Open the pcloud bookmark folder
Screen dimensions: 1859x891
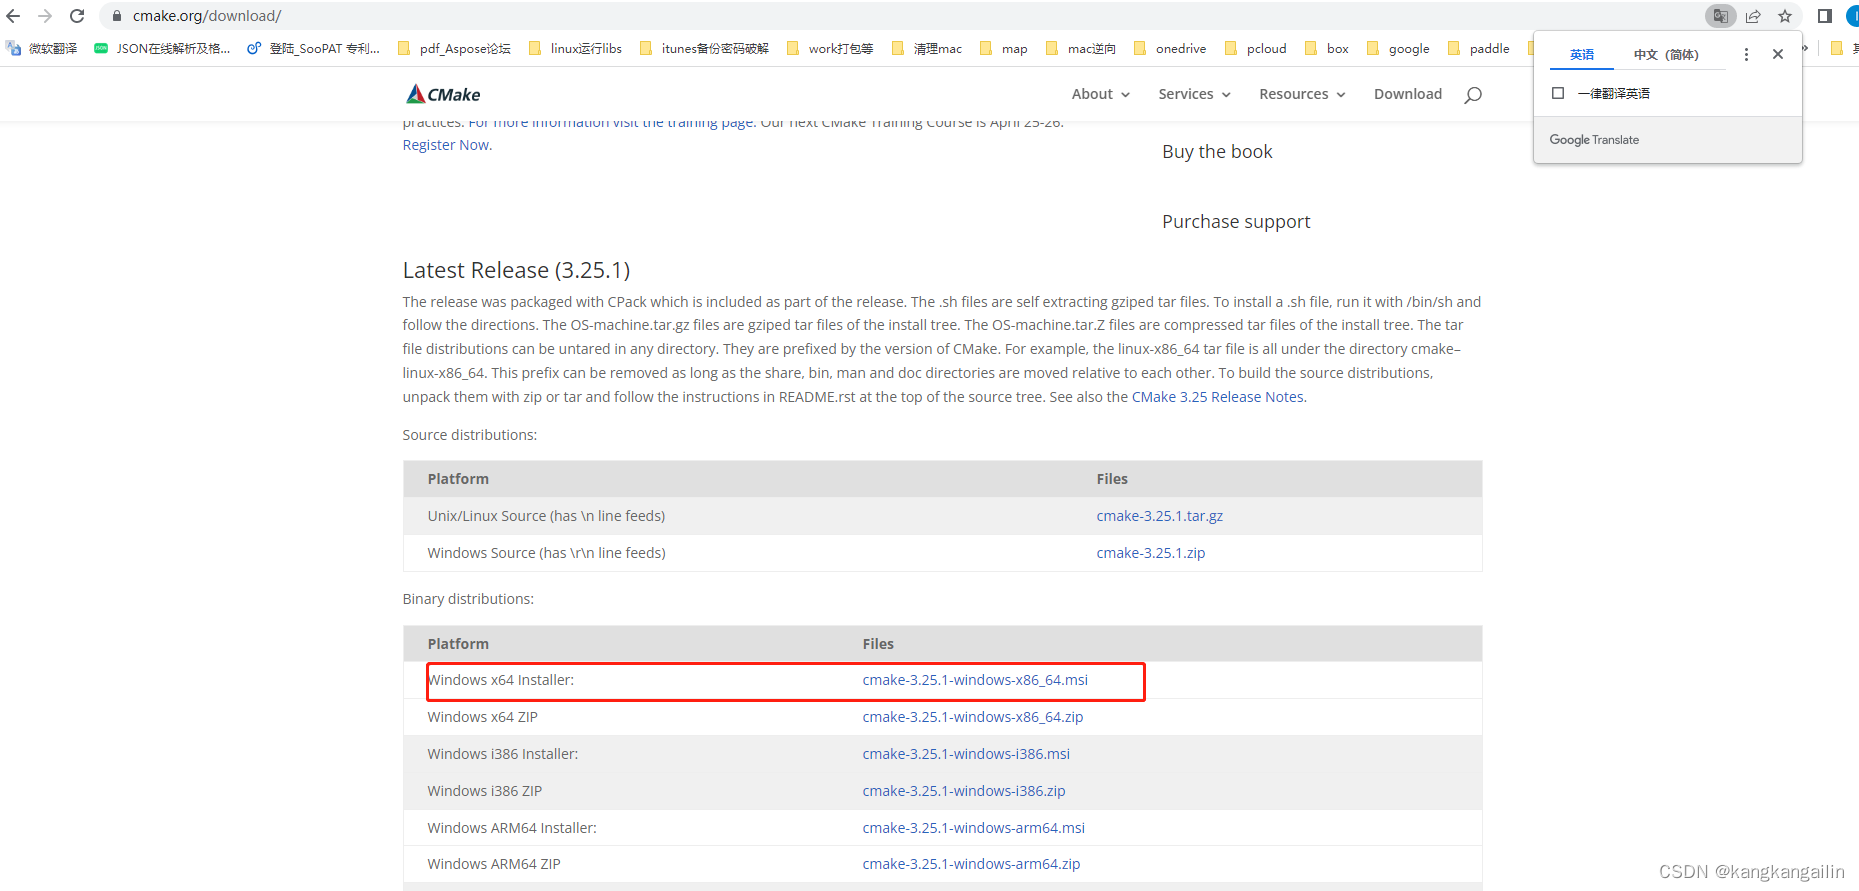coord(1255,48)
